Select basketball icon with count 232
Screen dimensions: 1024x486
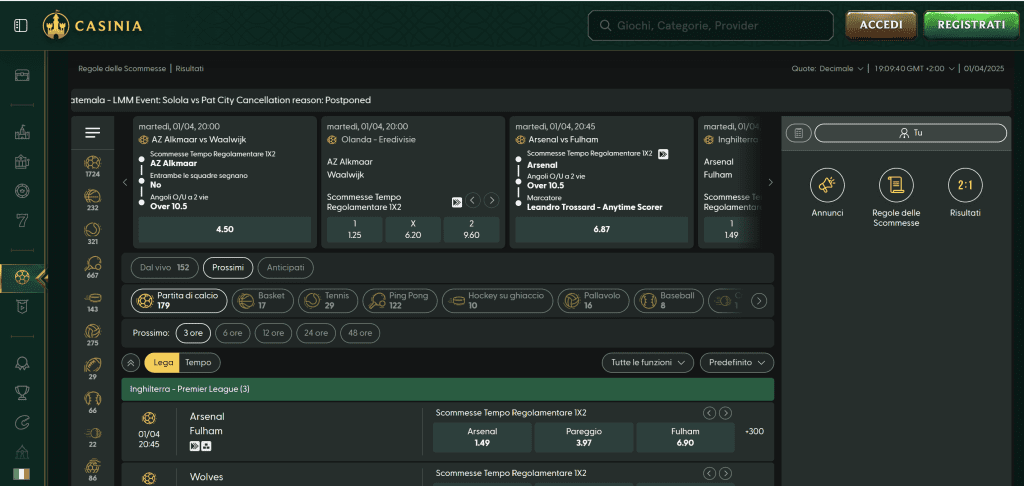(93, 200)
